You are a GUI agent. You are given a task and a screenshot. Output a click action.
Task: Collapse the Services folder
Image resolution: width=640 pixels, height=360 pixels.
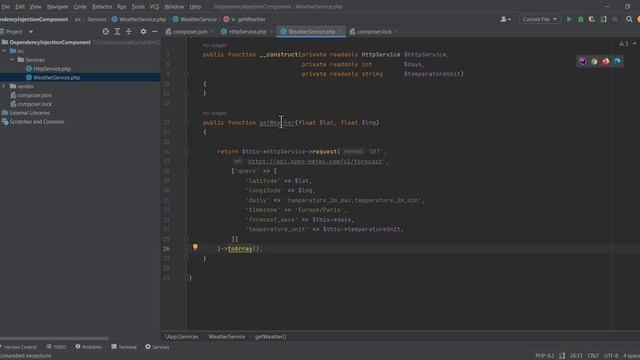12,60
